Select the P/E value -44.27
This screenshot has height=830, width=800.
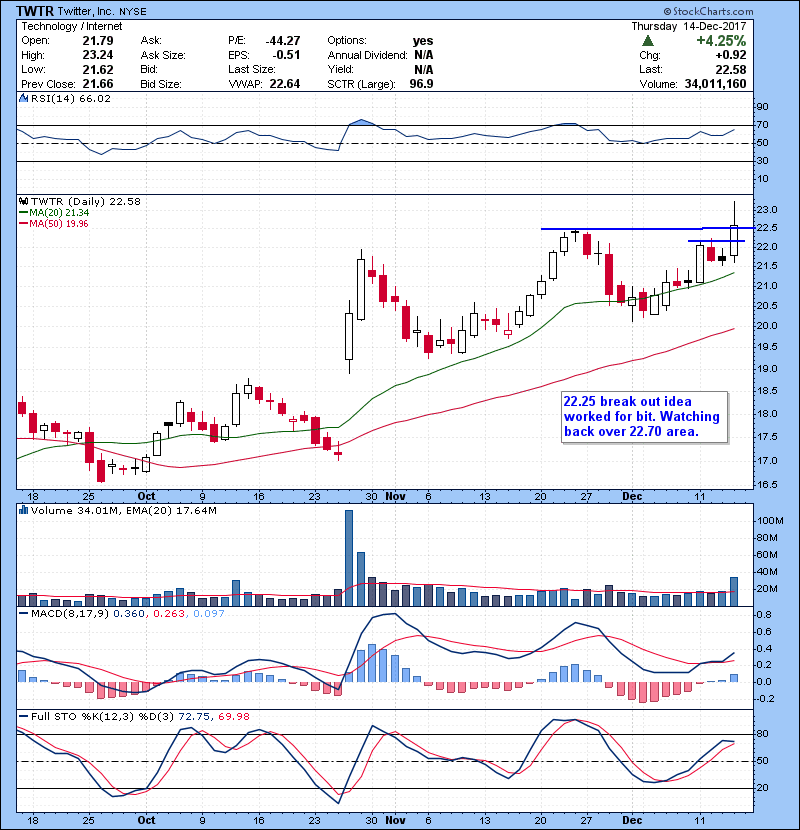(x=283, y=41)
